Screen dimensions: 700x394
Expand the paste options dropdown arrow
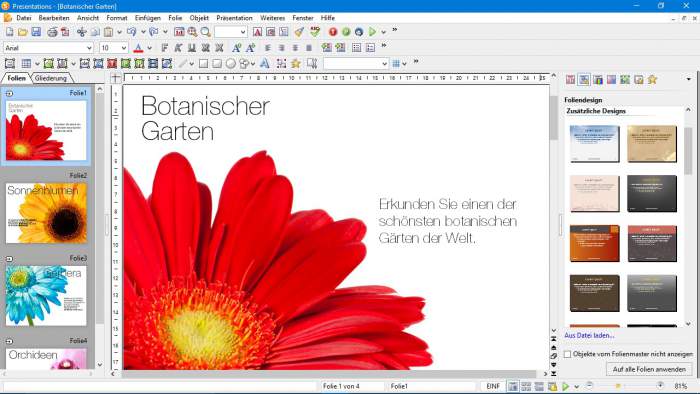pyautogui.click(x=119, y=32)
